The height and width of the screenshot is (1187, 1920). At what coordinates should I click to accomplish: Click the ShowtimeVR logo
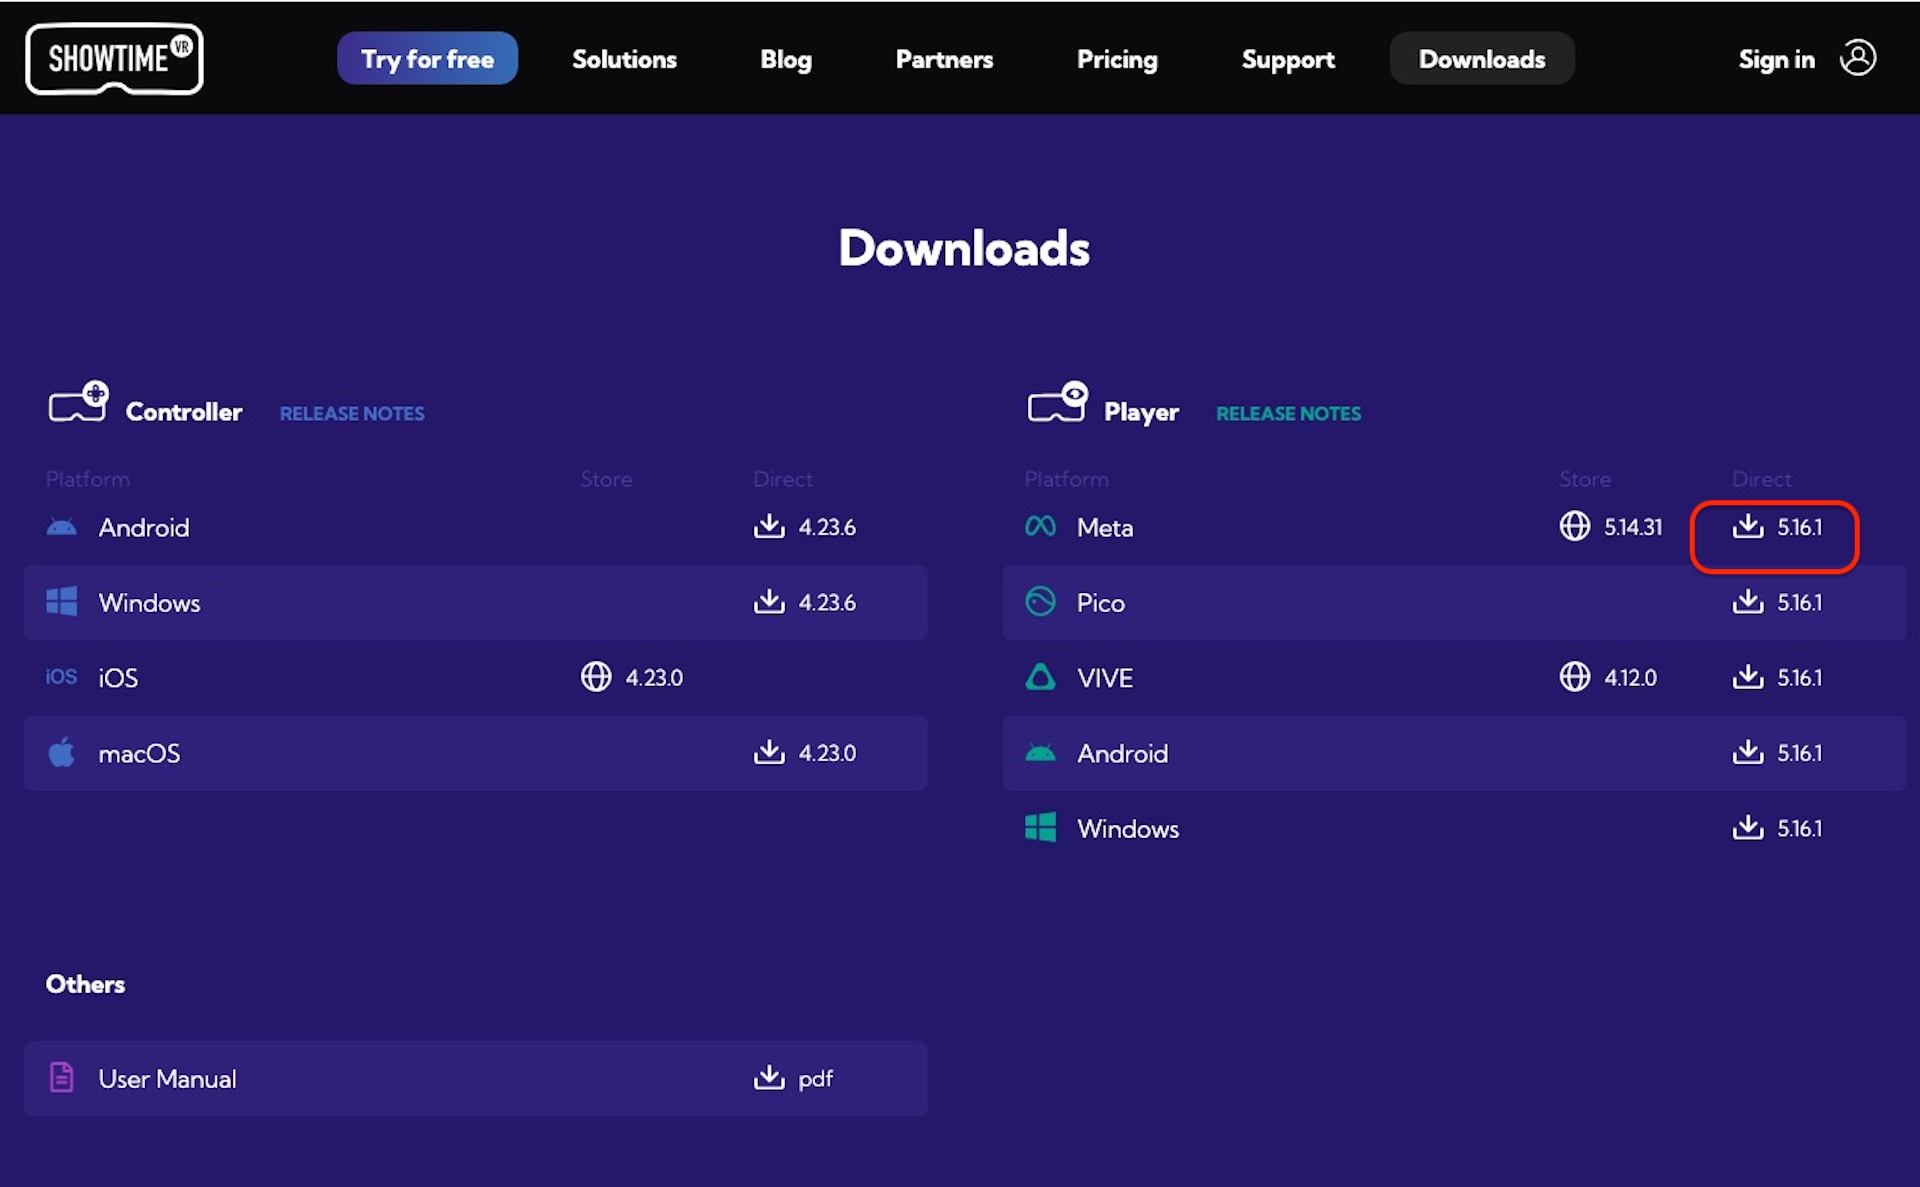coord(114,59)
